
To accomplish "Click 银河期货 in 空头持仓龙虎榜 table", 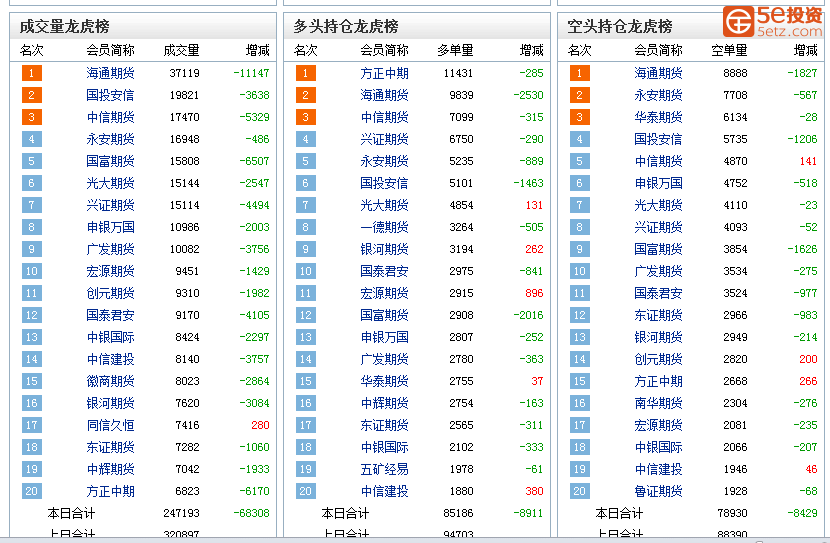I will tap(658, 337).
